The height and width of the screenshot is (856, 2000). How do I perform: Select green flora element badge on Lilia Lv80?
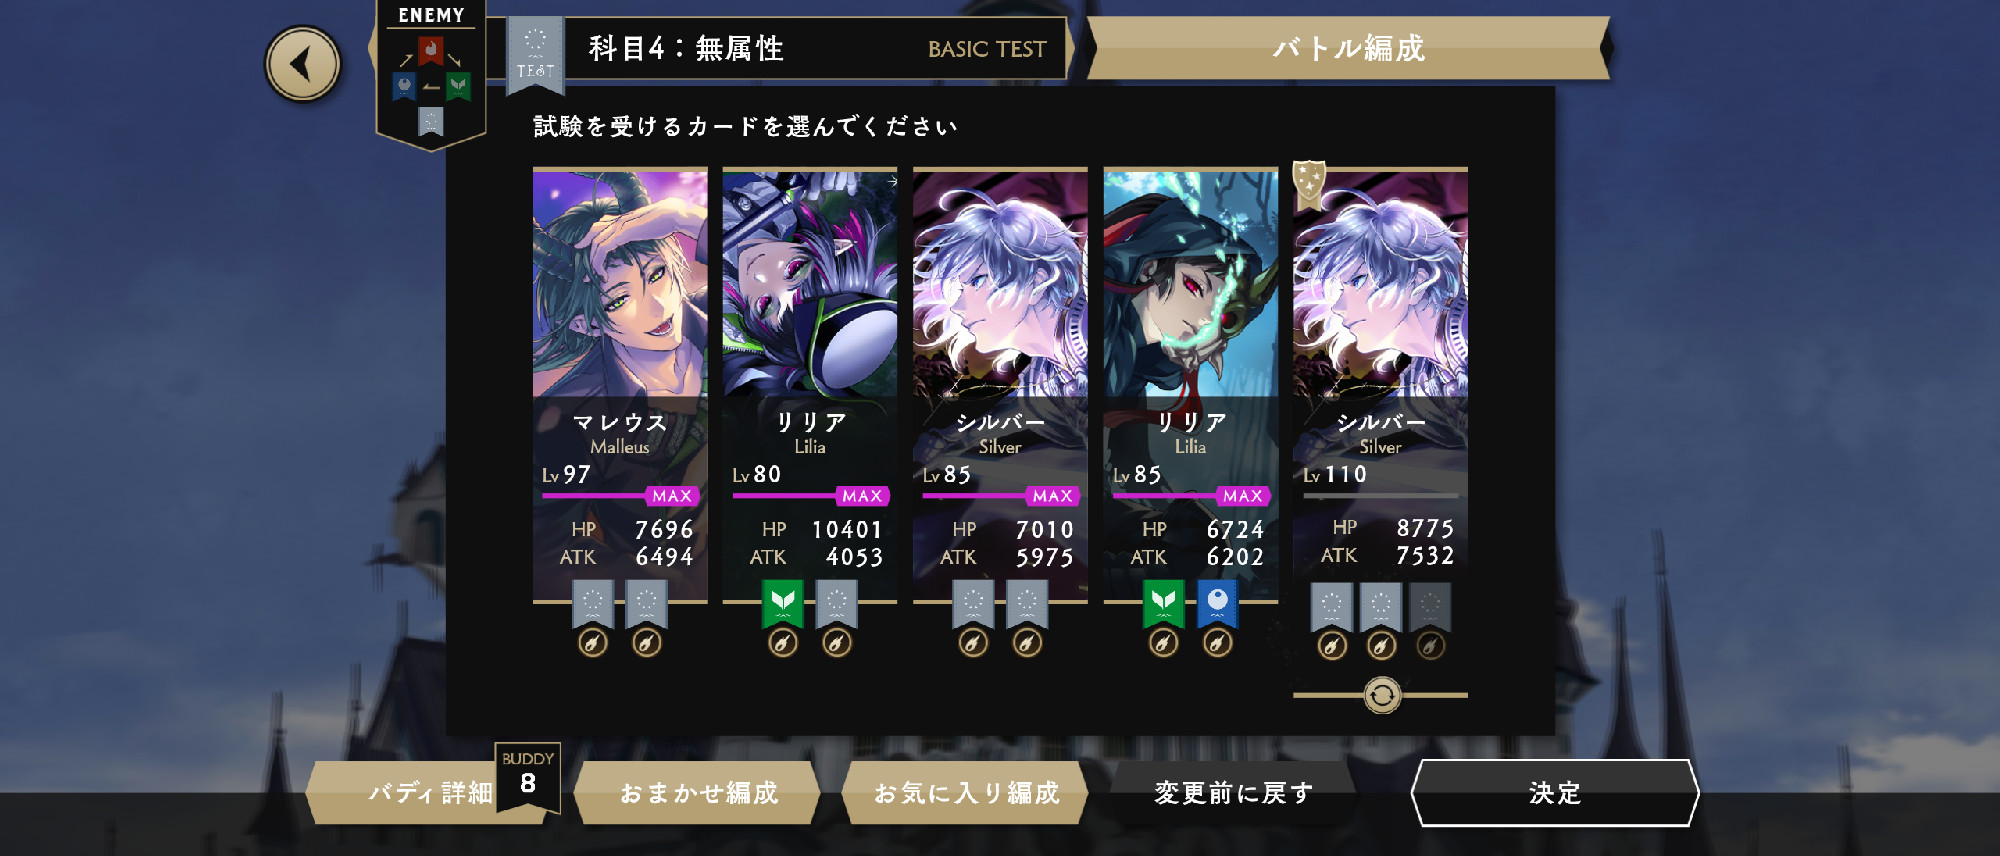point(783,603)
